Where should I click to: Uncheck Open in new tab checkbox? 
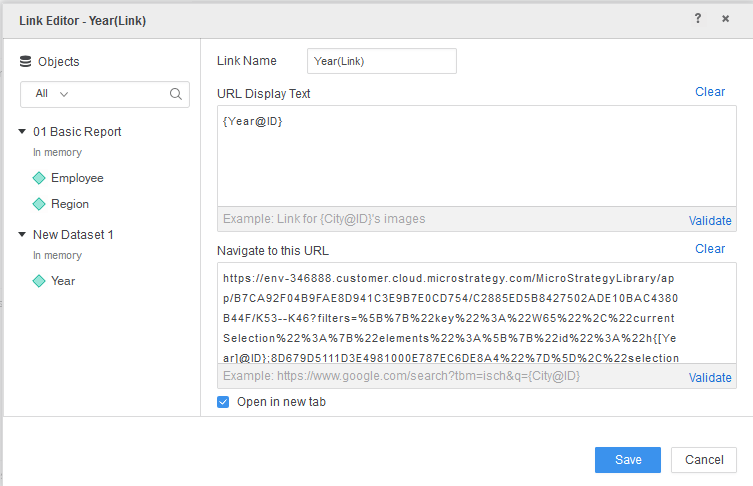pyautogui.click(x=223, y=402)
